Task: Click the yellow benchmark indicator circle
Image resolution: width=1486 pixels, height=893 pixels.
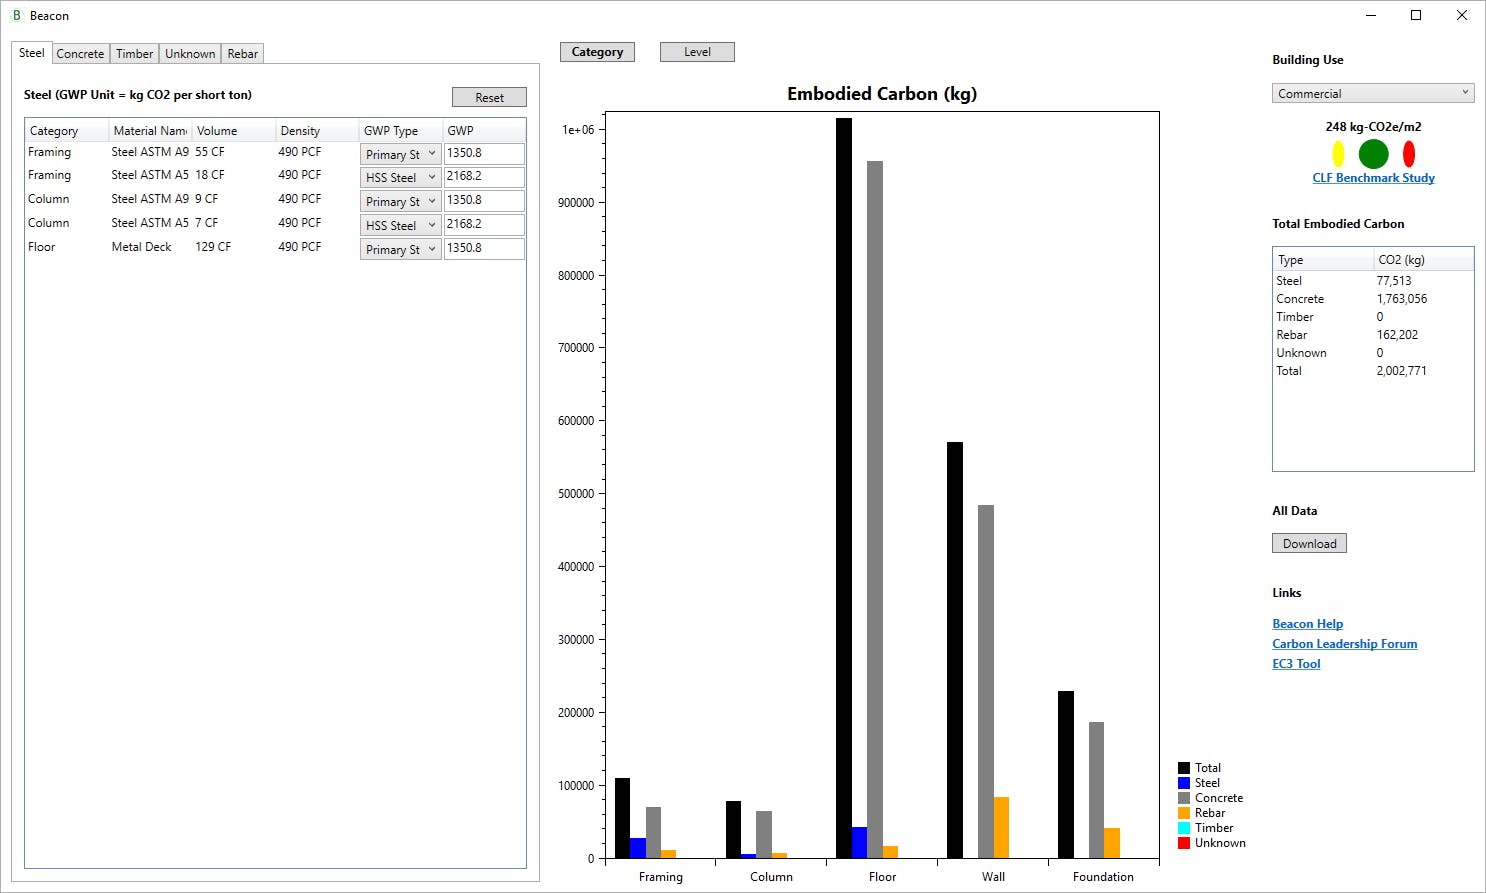Action: [x=1338, y=155]
